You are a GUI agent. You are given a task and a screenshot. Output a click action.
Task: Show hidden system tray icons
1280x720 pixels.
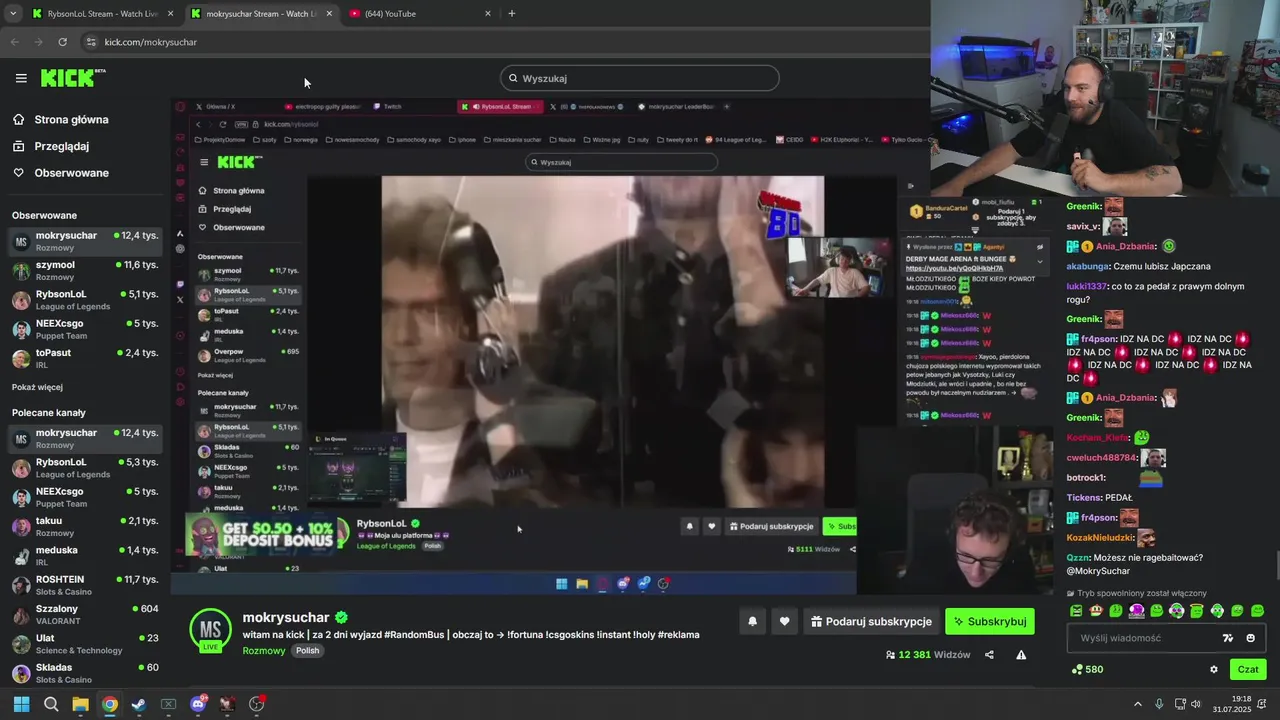click(1137, 704)
